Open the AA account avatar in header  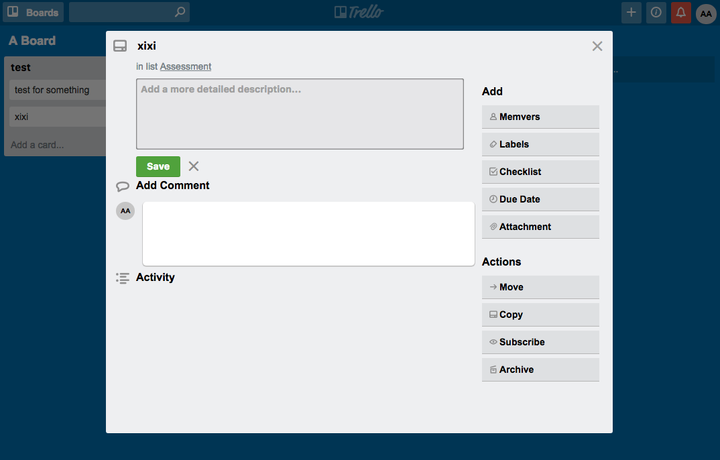point(706,13)
